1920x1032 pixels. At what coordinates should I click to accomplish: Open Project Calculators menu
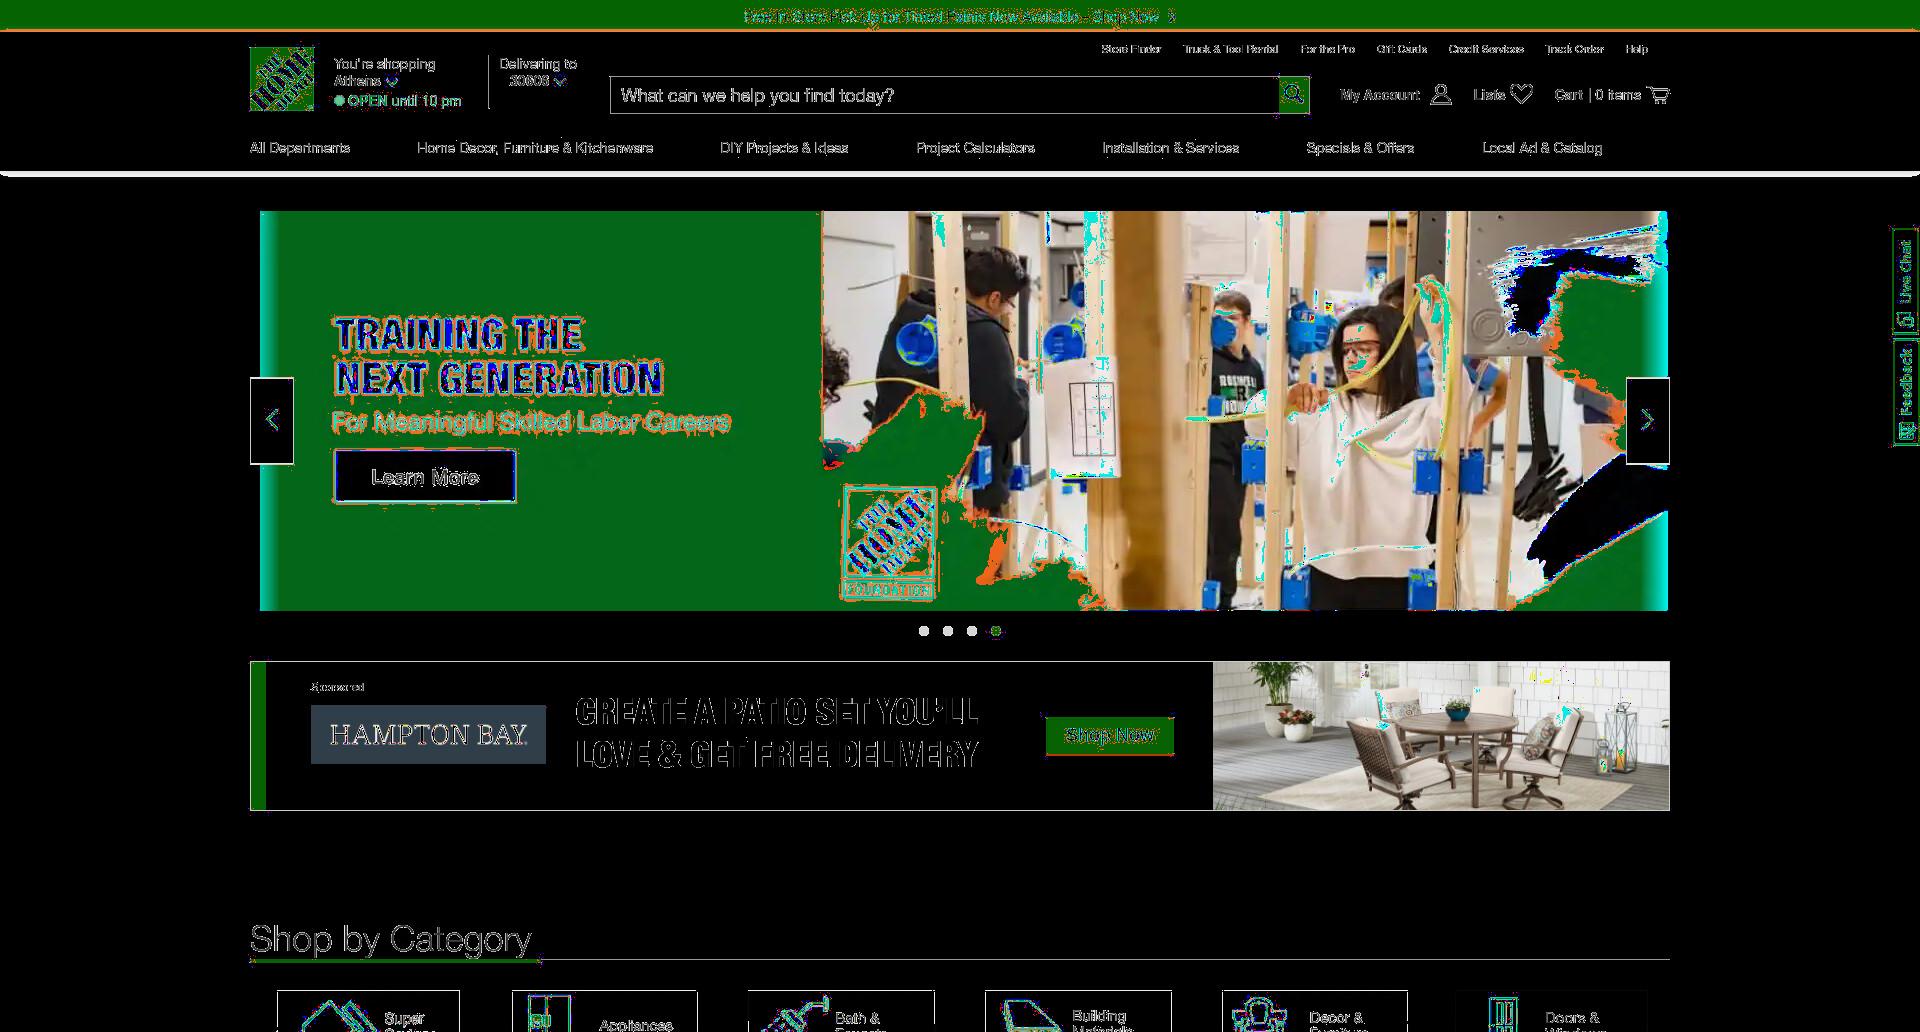click(976, 148)
